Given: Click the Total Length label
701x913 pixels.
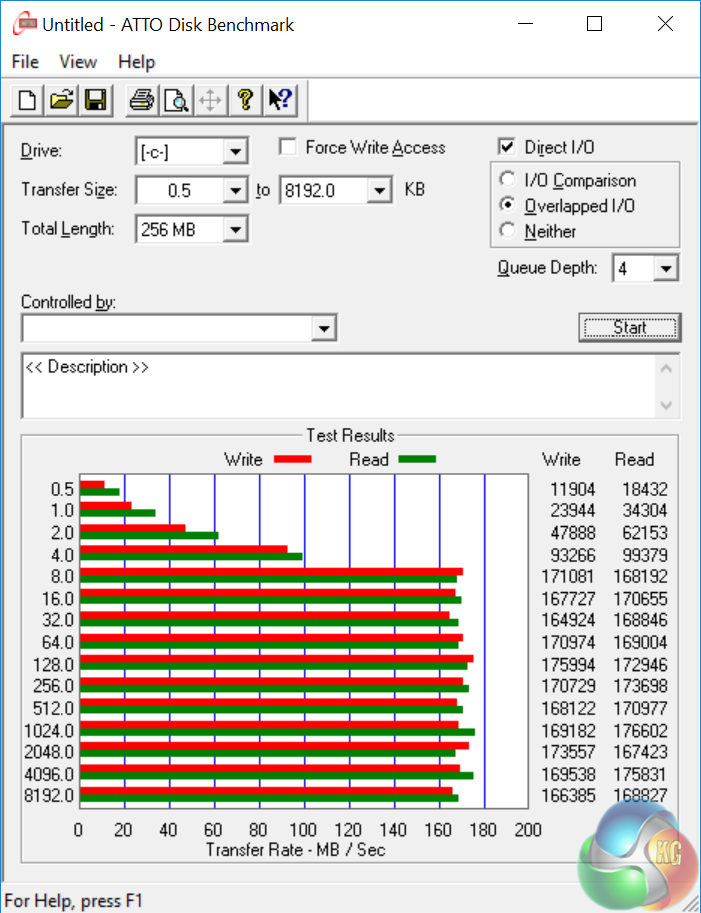Looking at the screenshot, I should (68, 228).
